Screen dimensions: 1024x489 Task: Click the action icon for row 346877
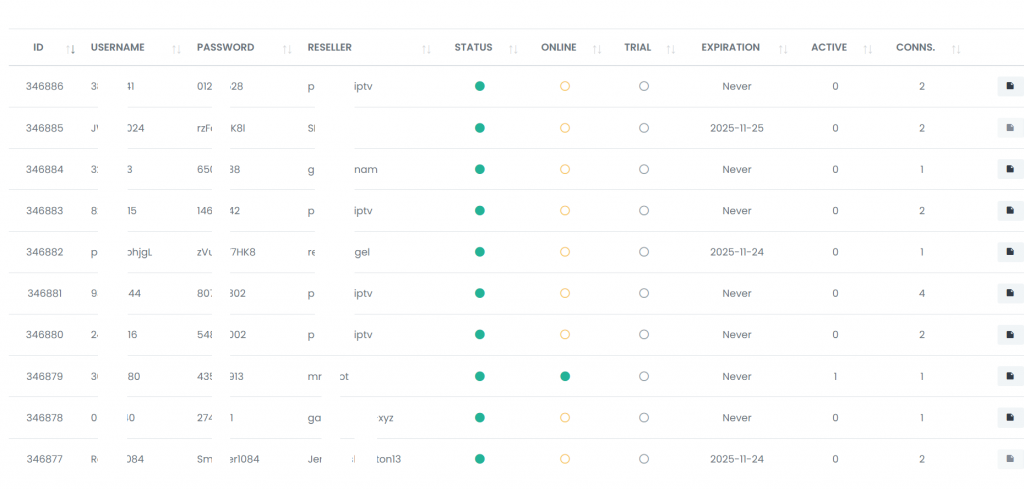tap(1010, 459)
